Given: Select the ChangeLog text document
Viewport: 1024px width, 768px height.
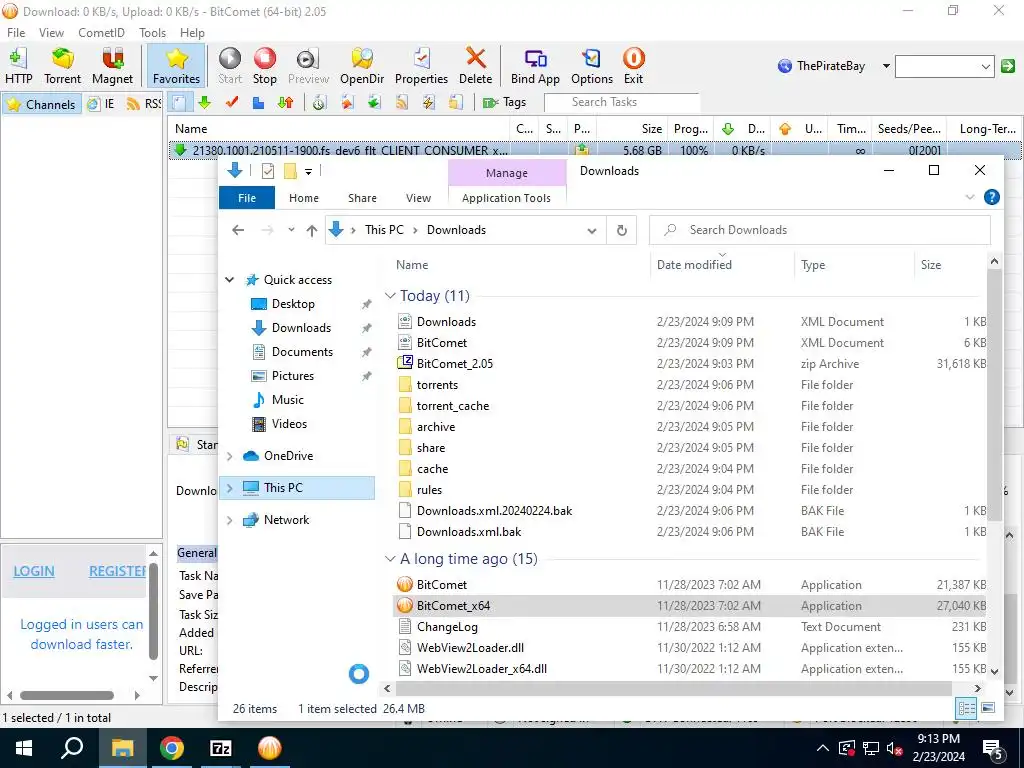Looking at the screenshot, I should pos(447,627).
